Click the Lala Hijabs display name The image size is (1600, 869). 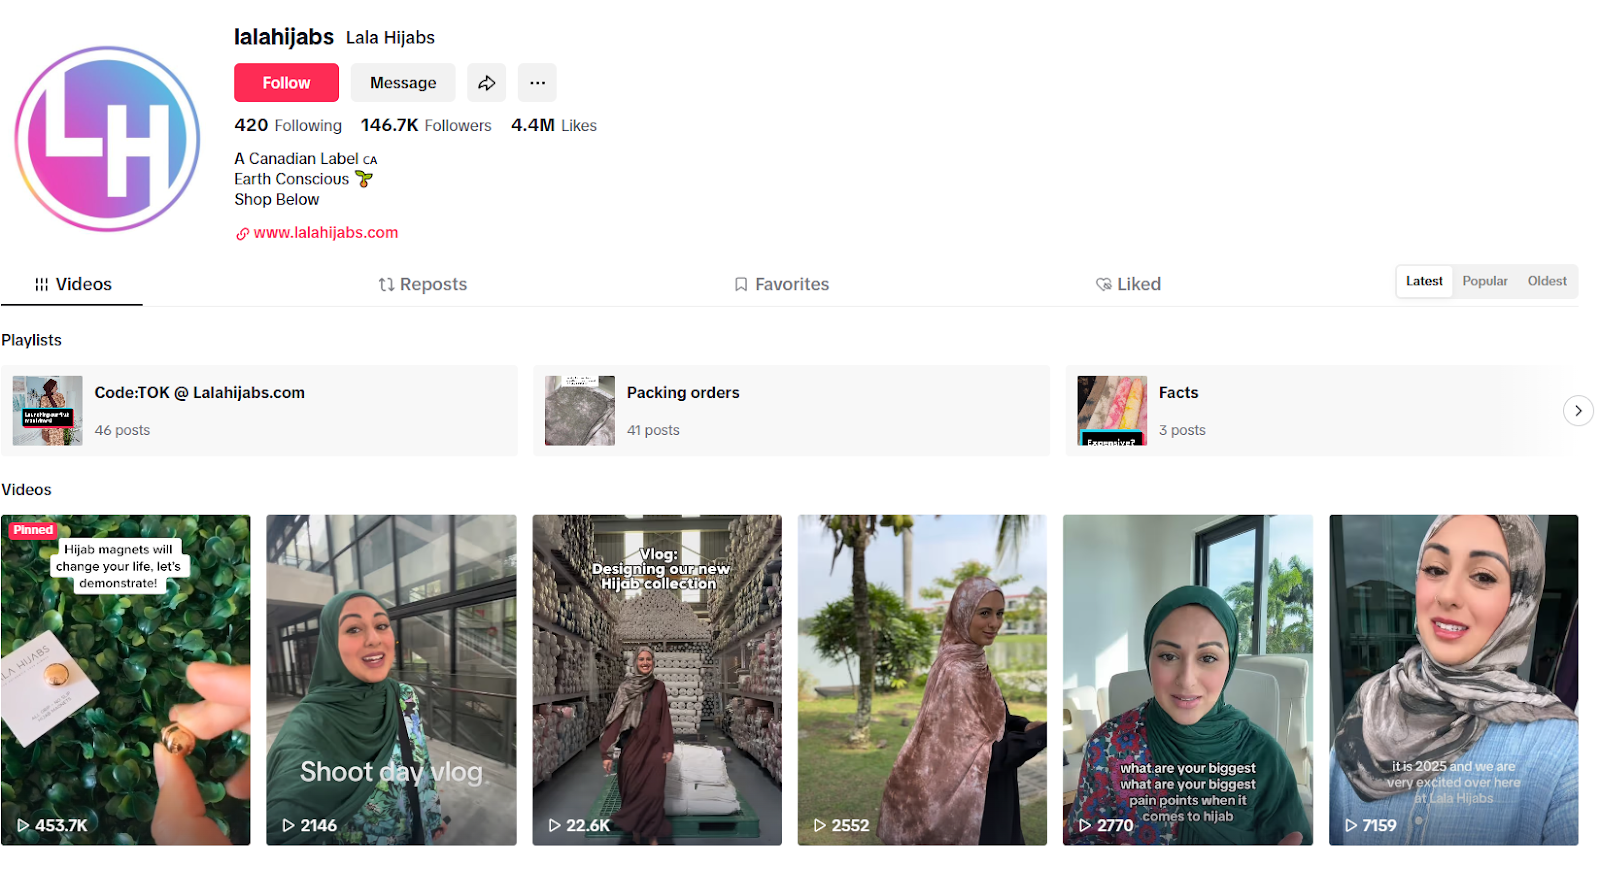point(390,38)
